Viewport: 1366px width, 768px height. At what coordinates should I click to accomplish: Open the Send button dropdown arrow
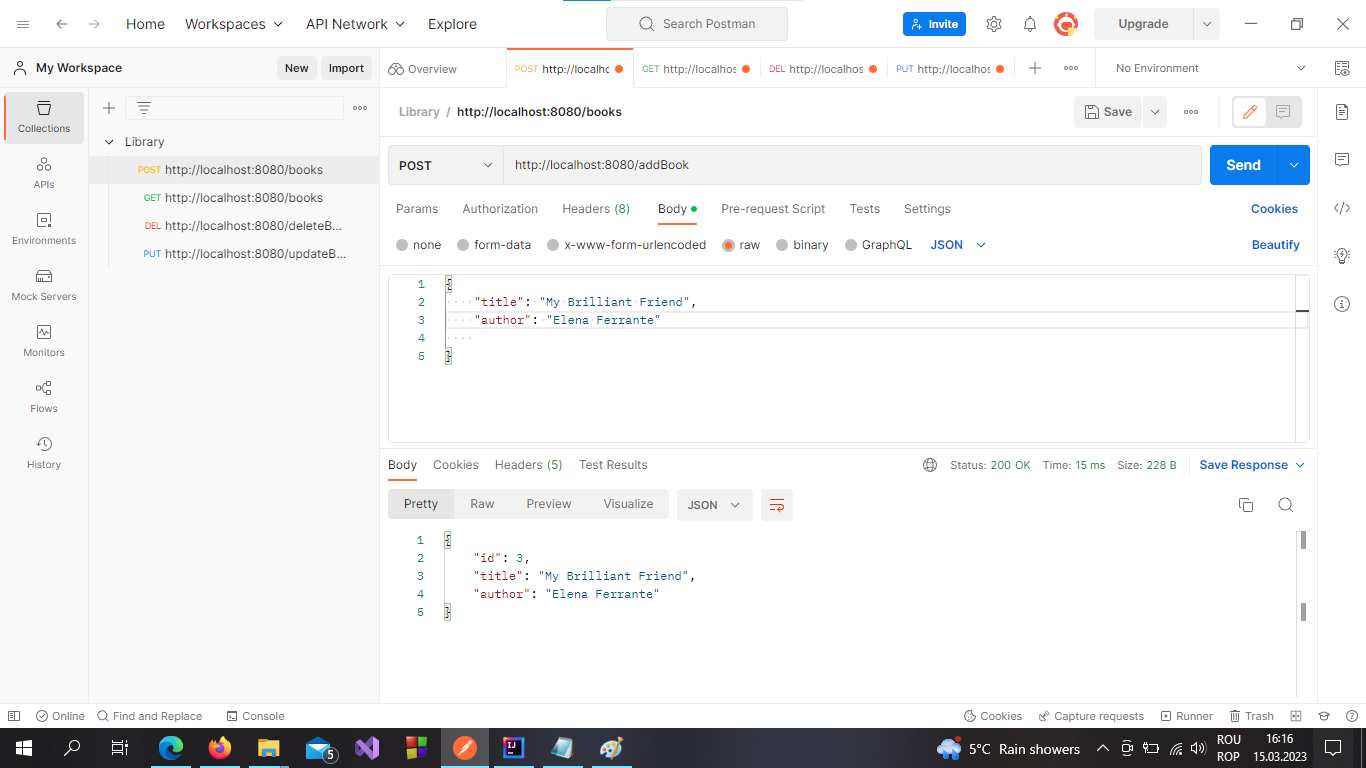pos(1294,165)
